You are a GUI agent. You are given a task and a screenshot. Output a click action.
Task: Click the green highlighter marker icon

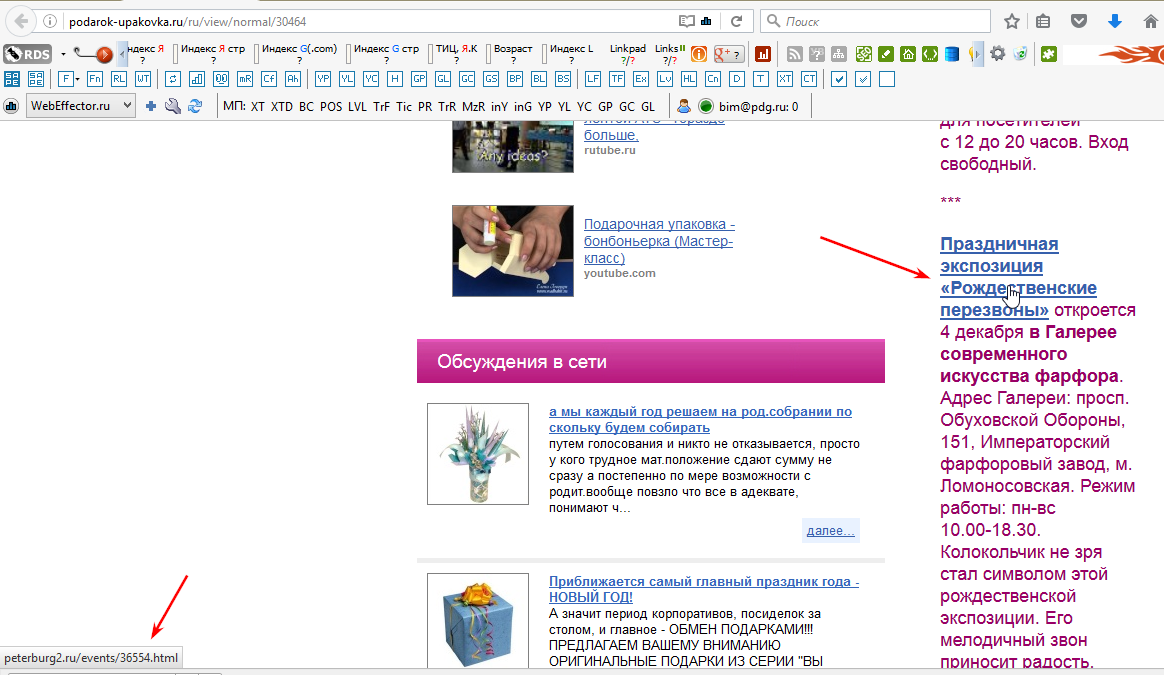click(886, 54)
